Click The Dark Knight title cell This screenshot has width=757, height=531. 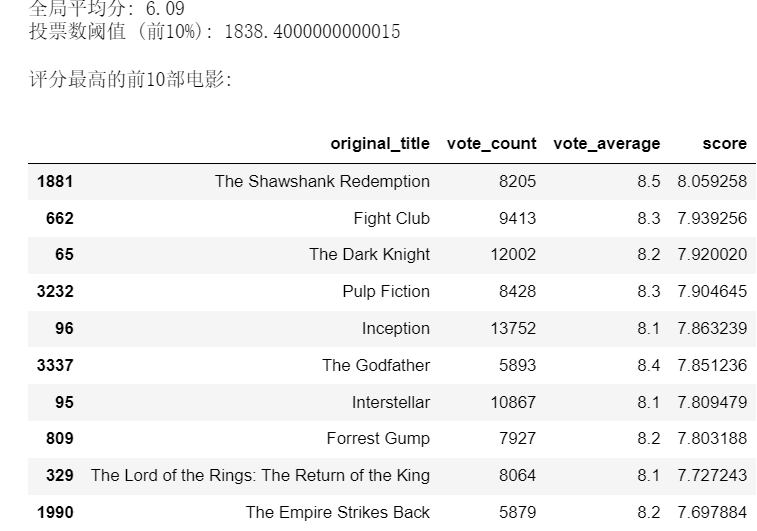click(369, 254)
